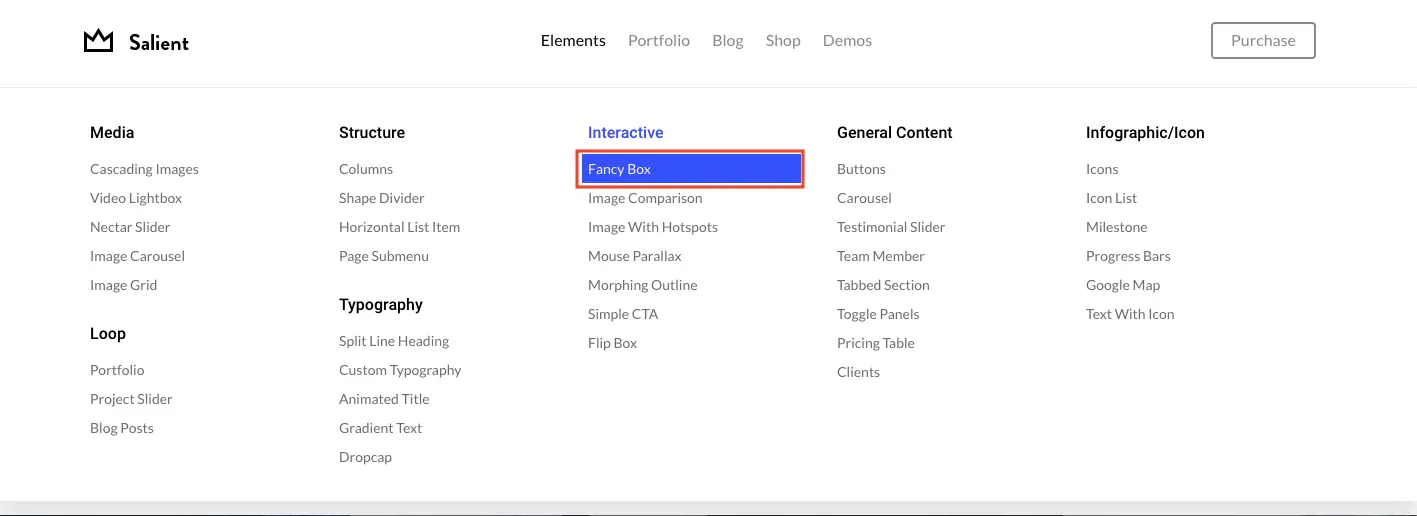Screen dimensions: 1417x516
Task: Open Video Lightbox element
Action: click(136, 198)
